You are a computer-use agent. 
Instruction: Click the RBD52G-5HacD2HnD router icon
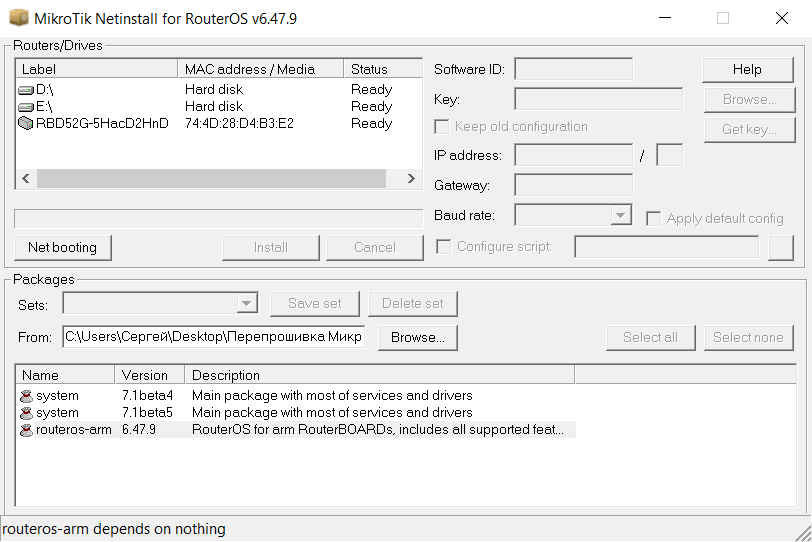(26, 124)
